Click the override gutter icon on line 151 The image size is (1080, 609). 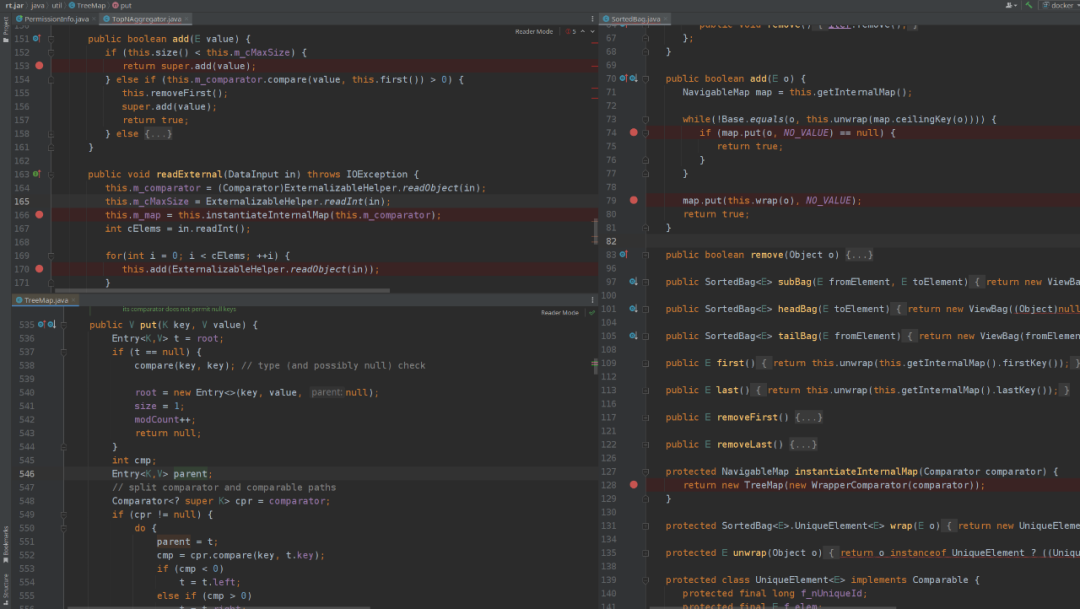37,39
